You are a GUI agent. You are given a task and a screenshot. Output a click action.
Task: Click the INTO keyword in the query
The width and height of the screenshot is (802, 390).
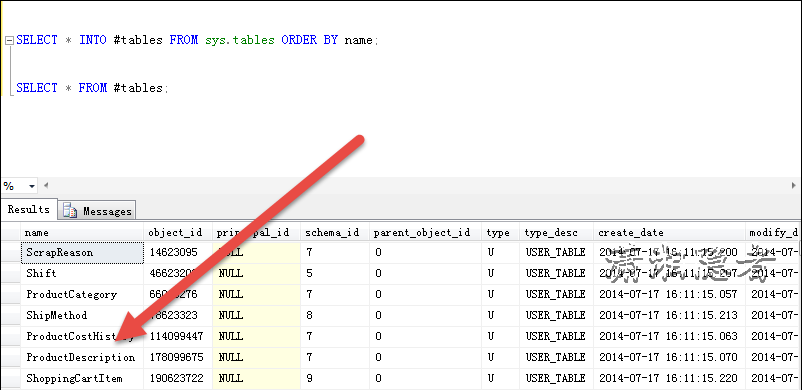pyautogui.click(x=93, y=40)
